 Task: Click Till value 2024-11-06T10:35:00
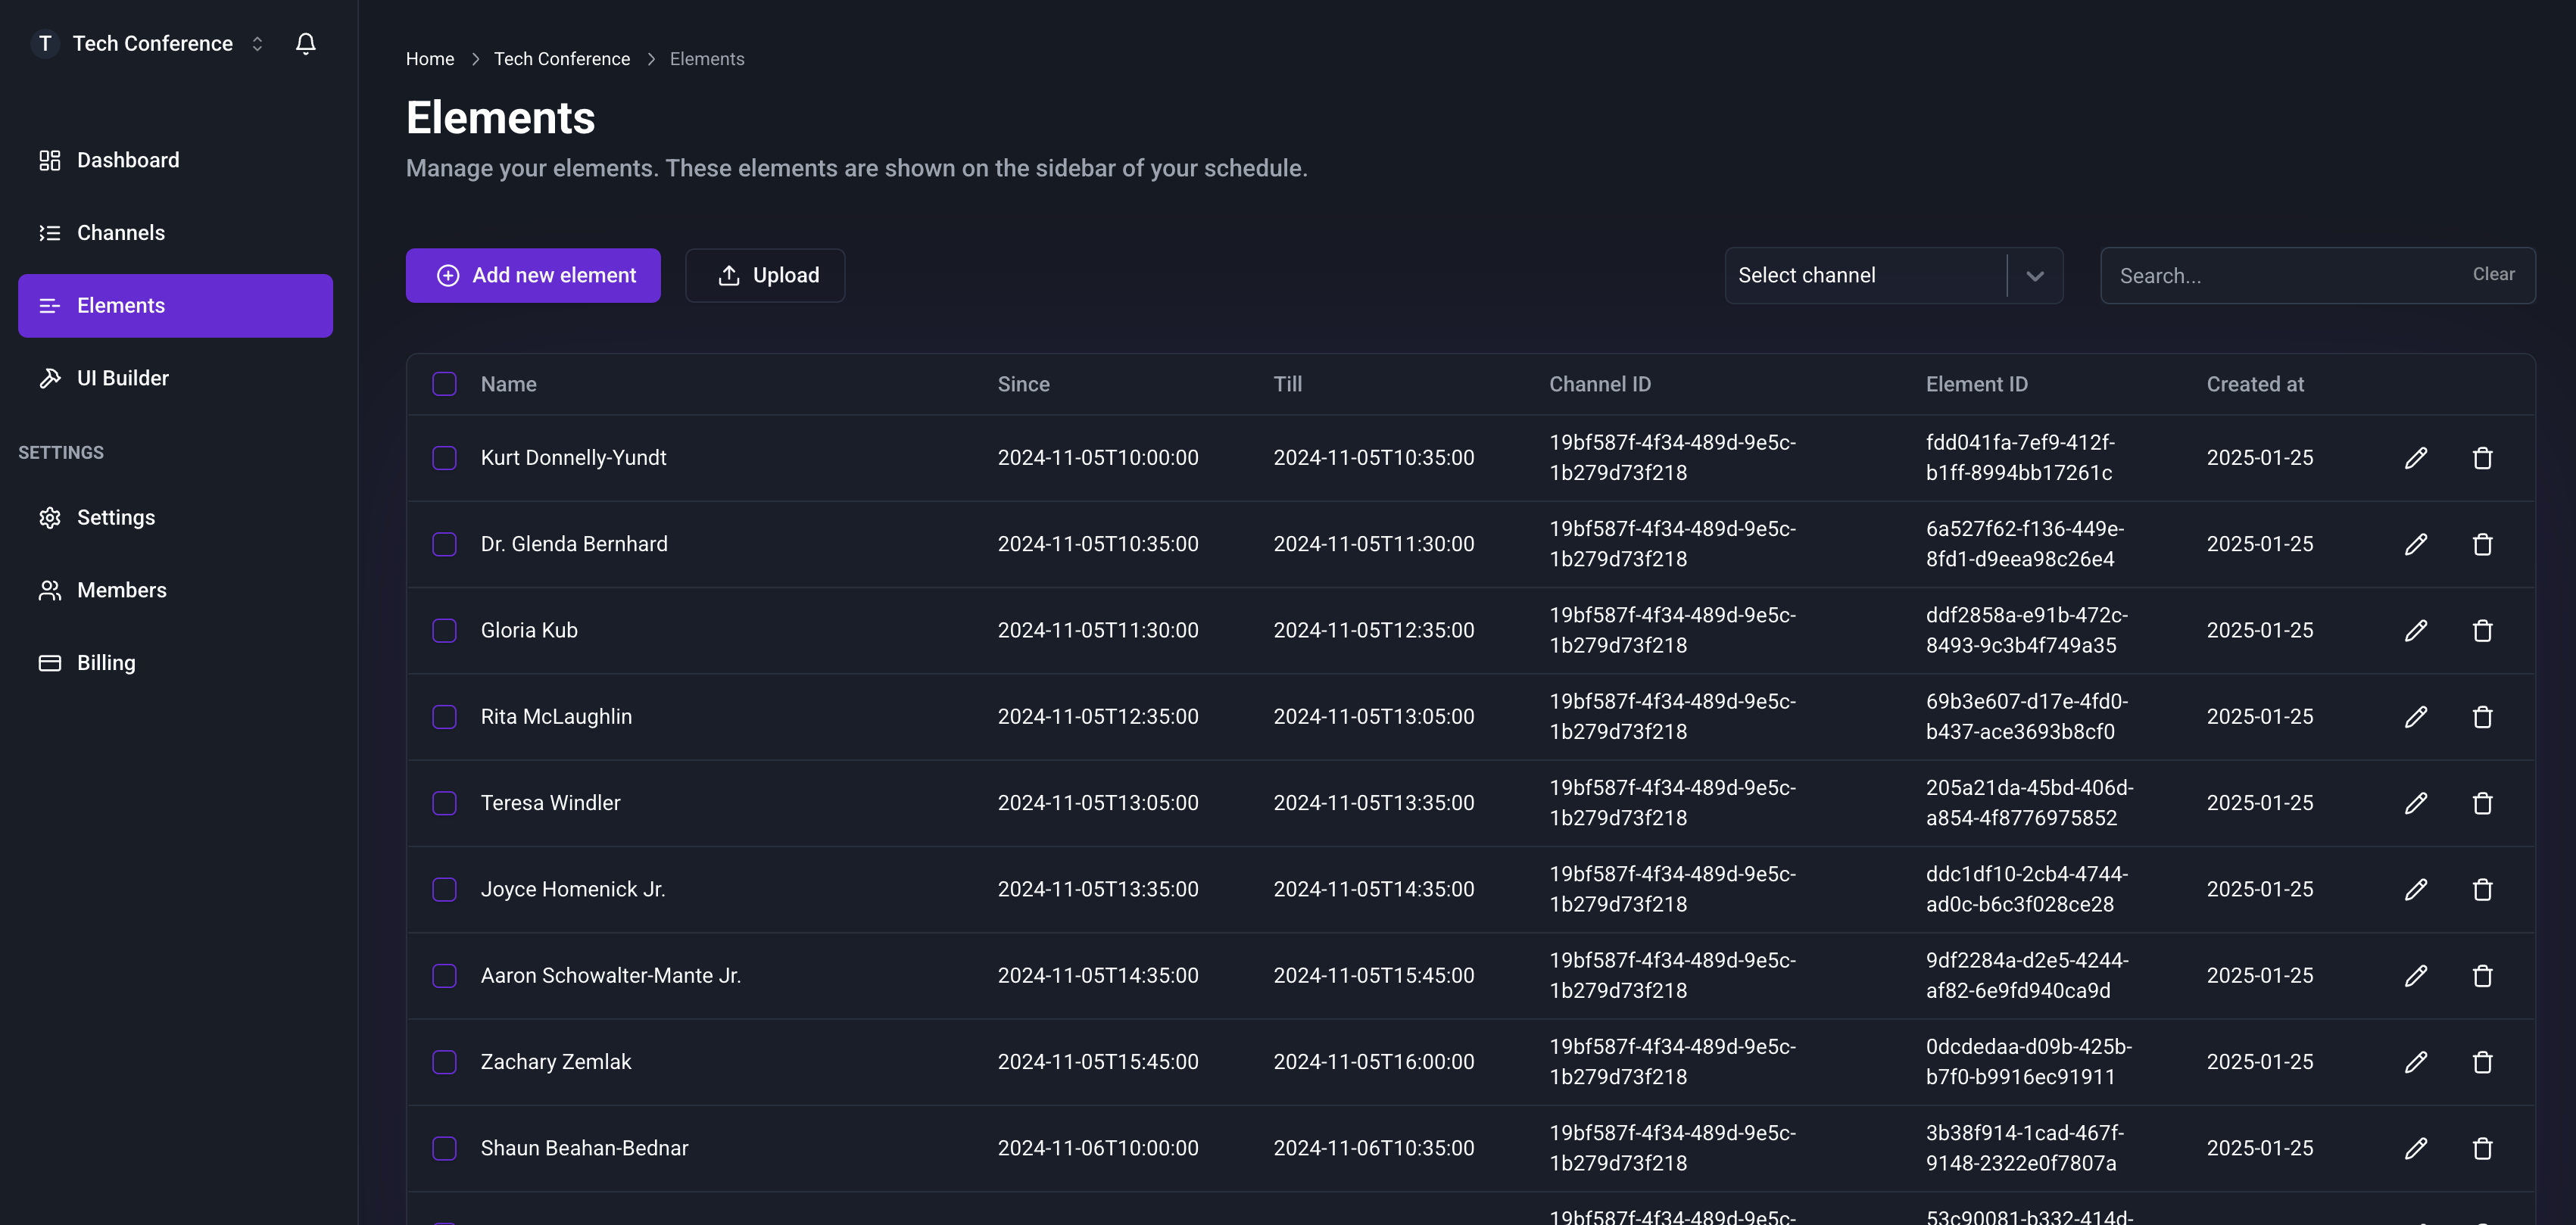click(x=1373, y=1148)
